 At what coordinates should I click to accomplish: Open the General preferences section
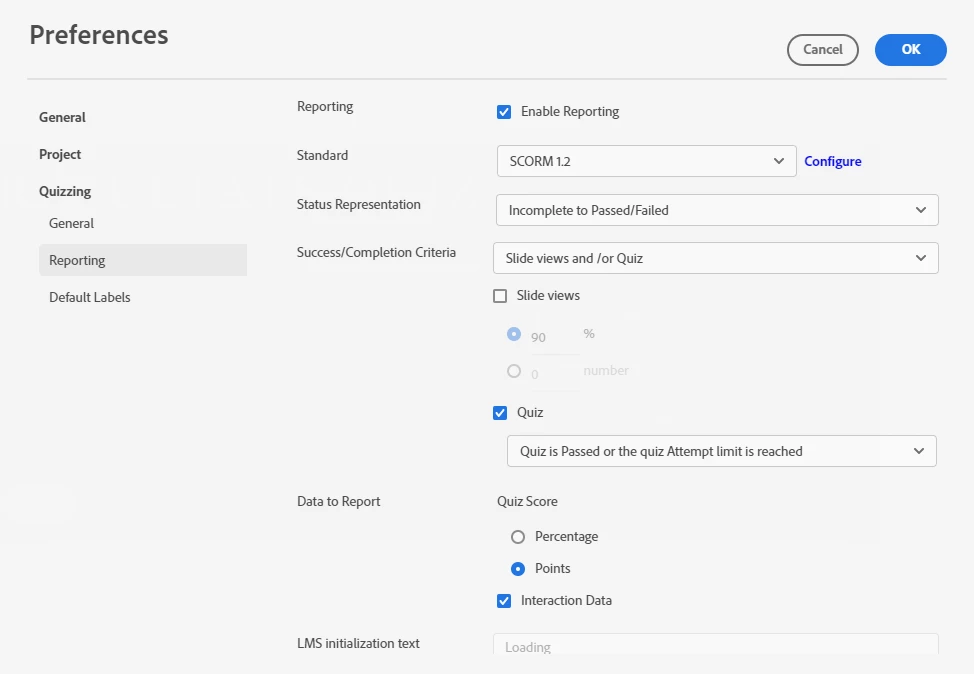click(x=62, y=117)
